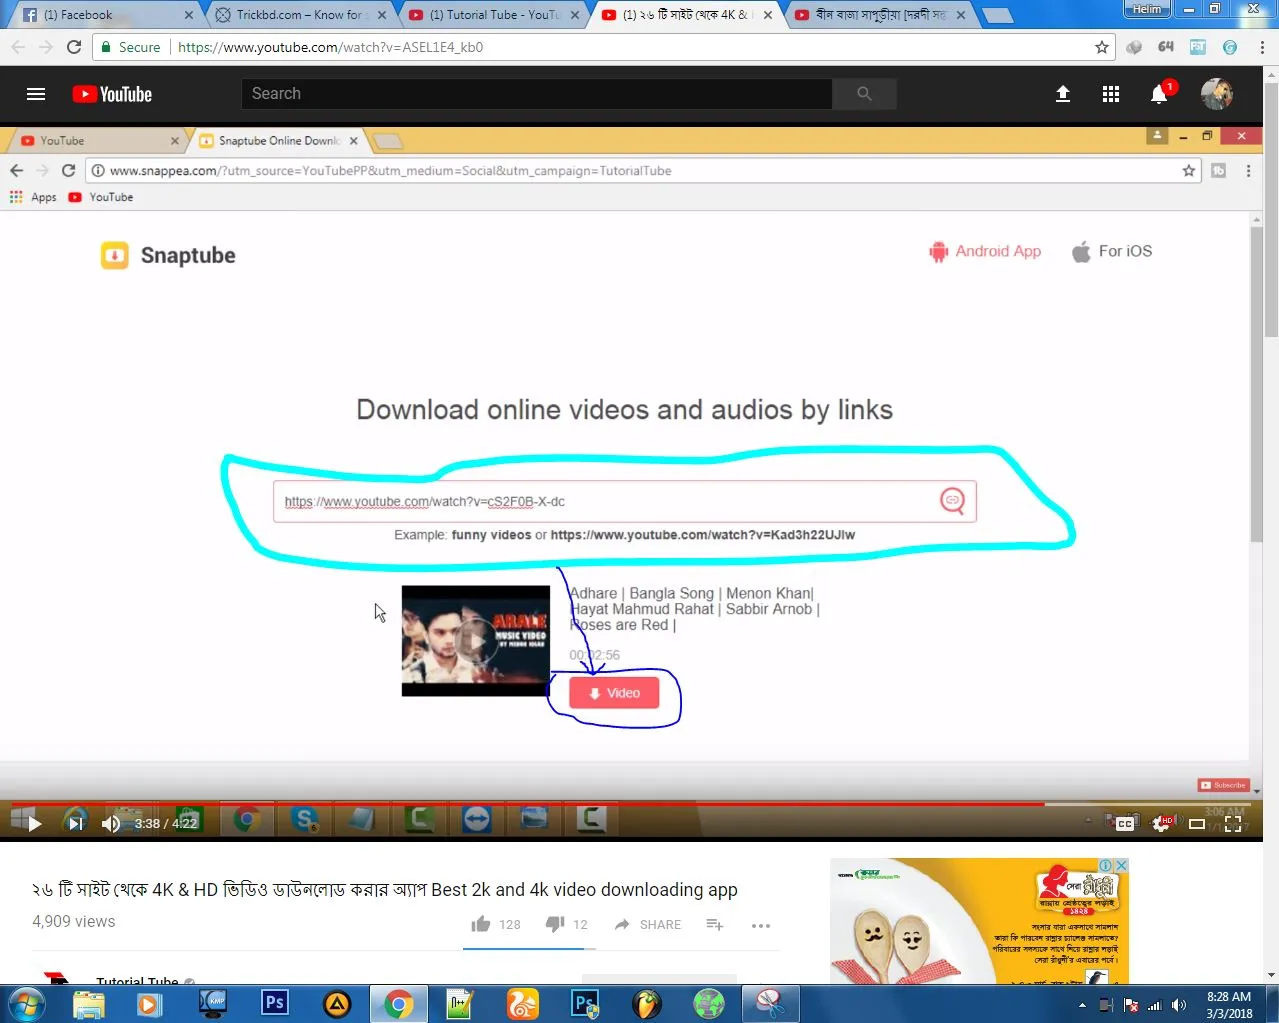Add the video to a playlist

(x=715, y=925)
